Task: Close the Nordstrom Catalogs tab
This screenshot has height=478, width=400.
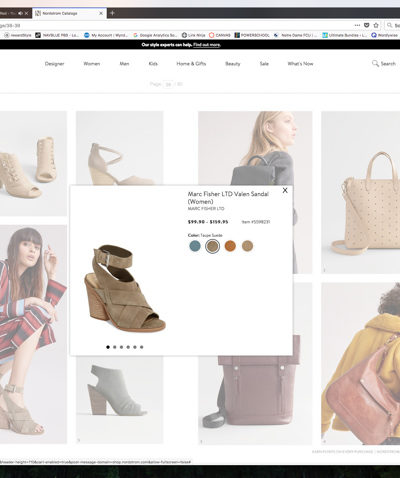Action: tap(101, 13)
